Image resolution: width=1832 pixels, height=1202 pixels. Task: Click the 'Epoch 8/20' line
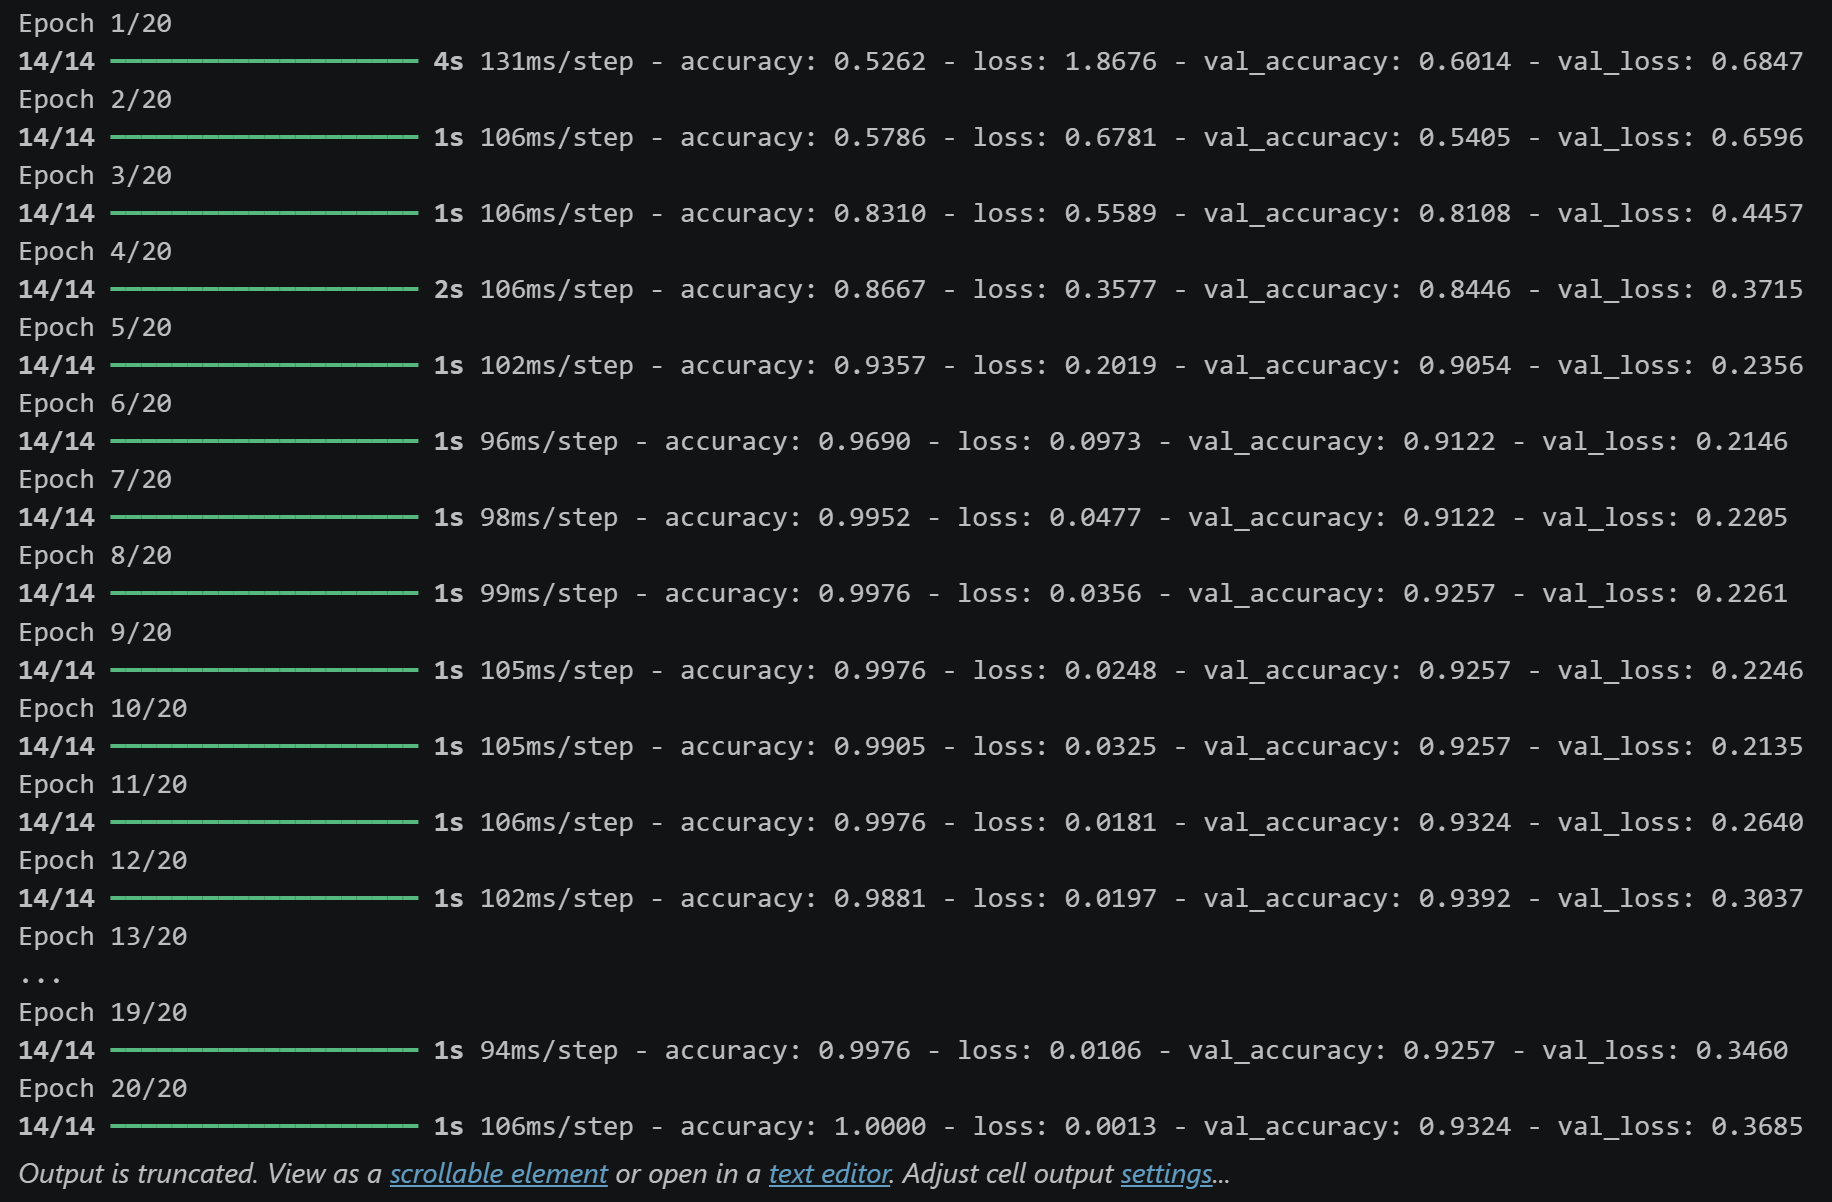coord(95,555)
